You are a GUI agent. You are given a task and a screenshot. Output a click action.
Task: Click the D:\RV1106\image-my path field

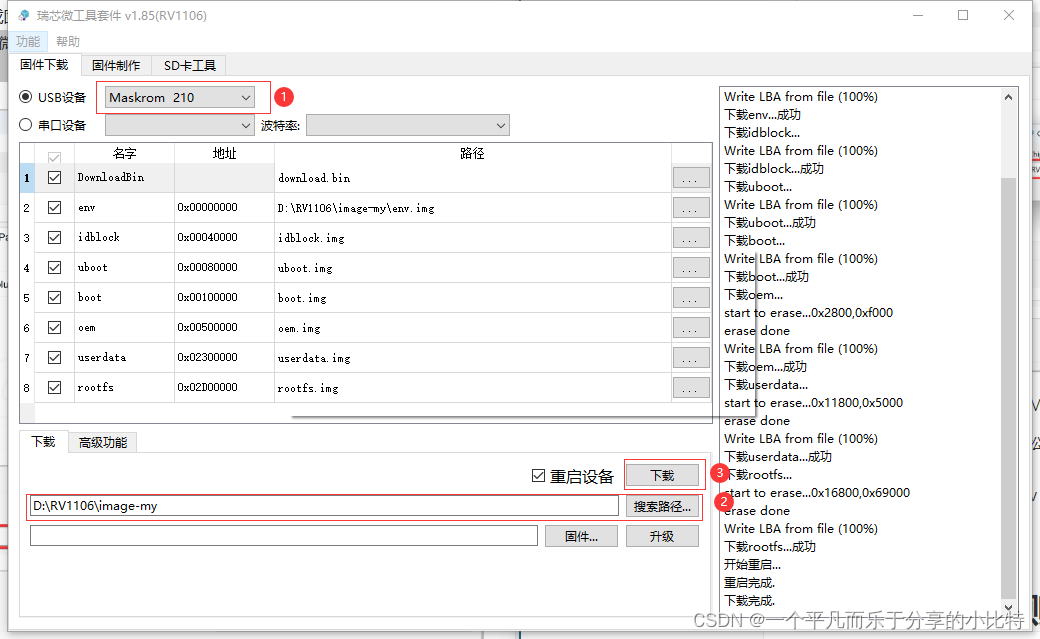pos(324,506)
